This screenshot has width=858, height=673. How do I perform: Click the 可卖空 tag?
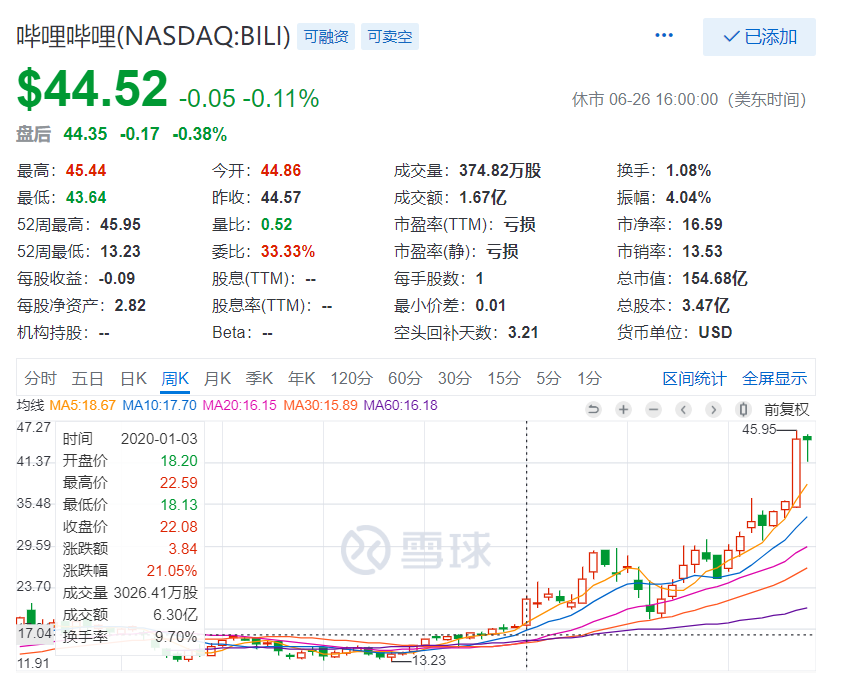(x=390, y=37)
